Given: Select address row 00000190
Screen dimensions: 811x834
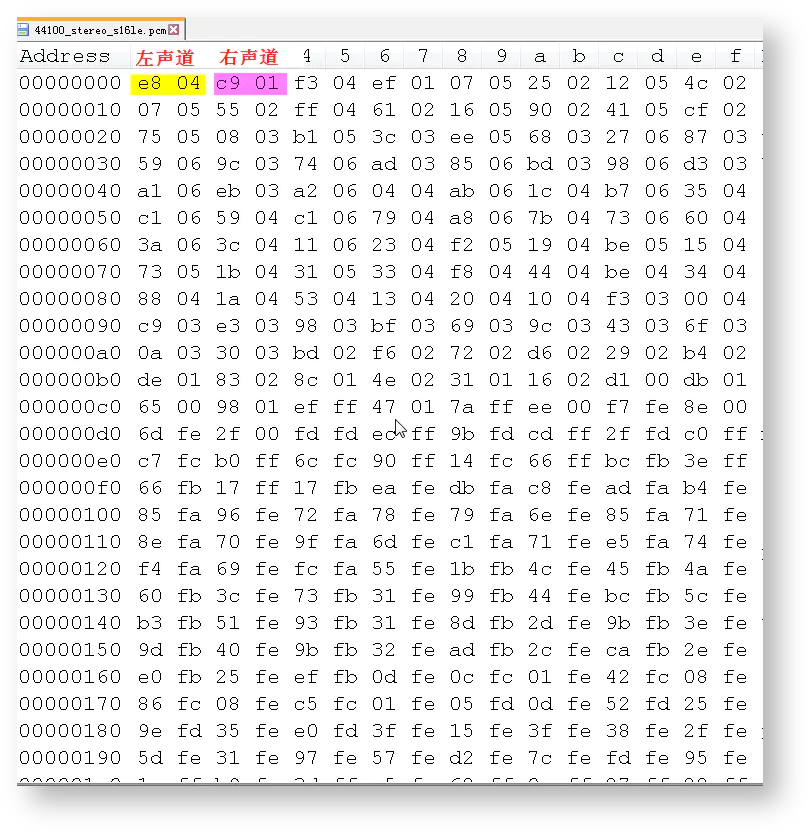Looking at the screenshot, I should 70,758.
